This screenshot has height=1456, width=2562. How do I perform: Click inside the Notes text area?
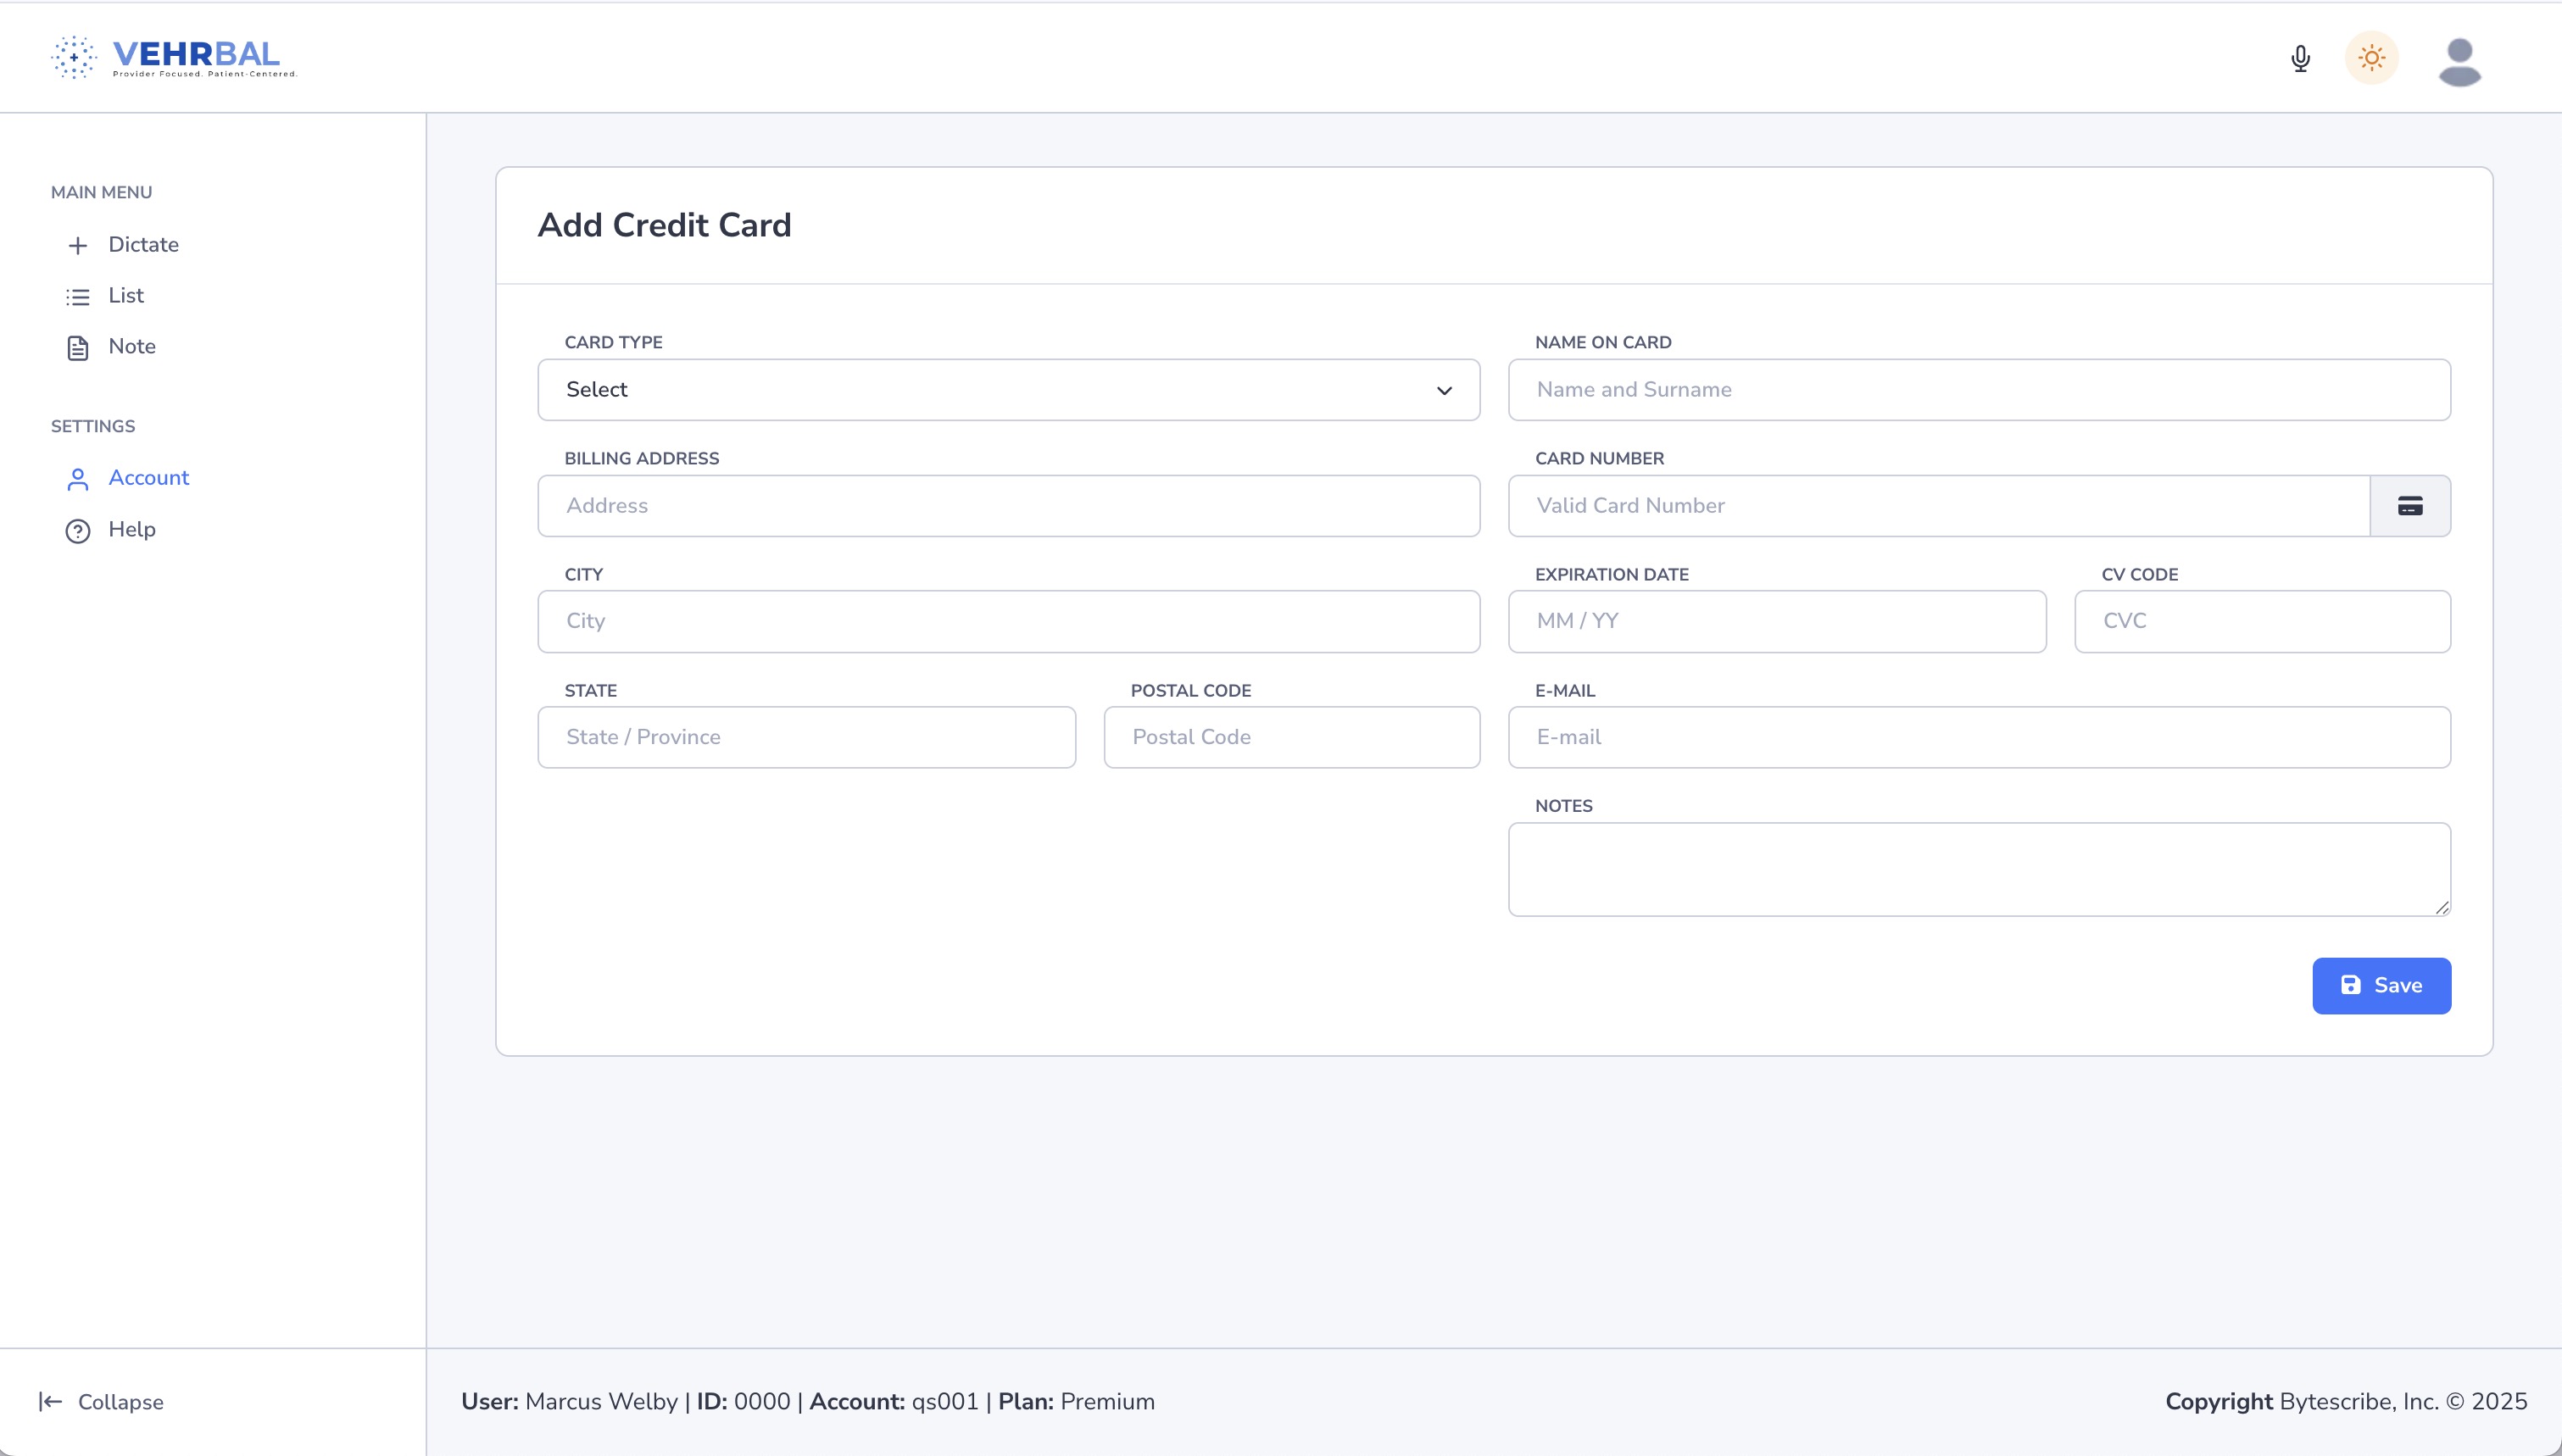point(1978,868)
